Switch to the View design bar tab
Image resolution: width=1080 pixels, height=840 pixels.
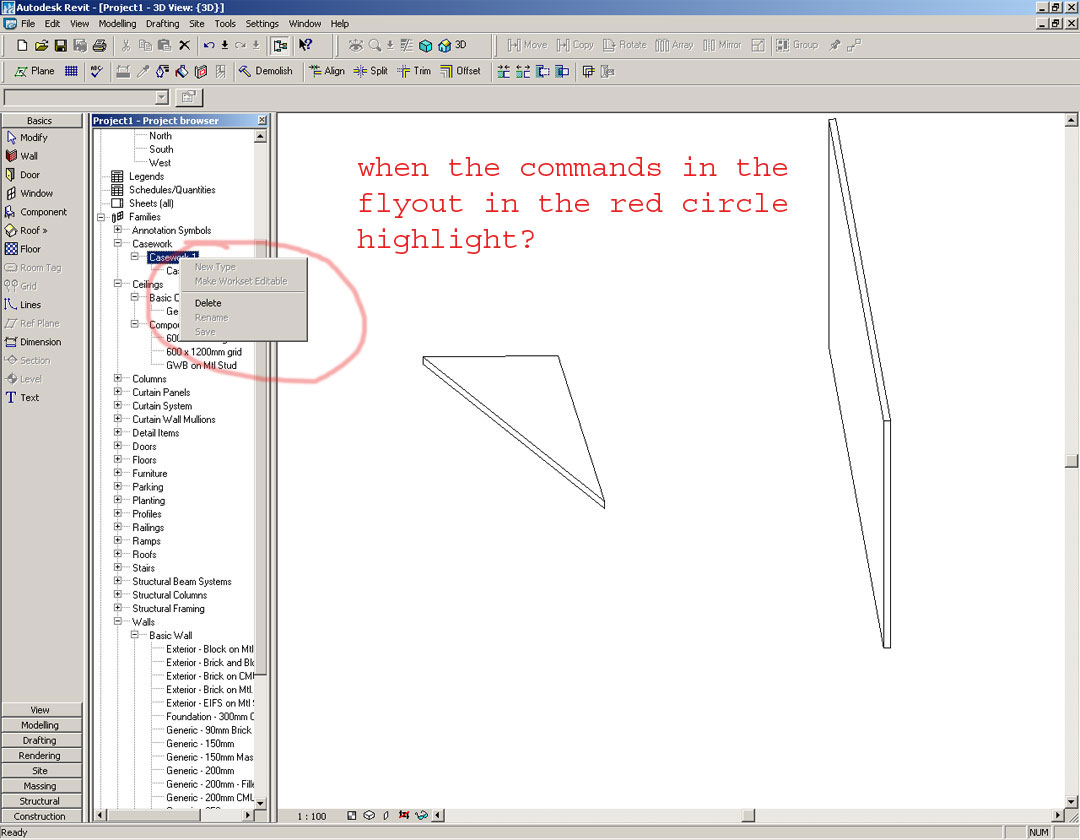[x=40, y=710]
